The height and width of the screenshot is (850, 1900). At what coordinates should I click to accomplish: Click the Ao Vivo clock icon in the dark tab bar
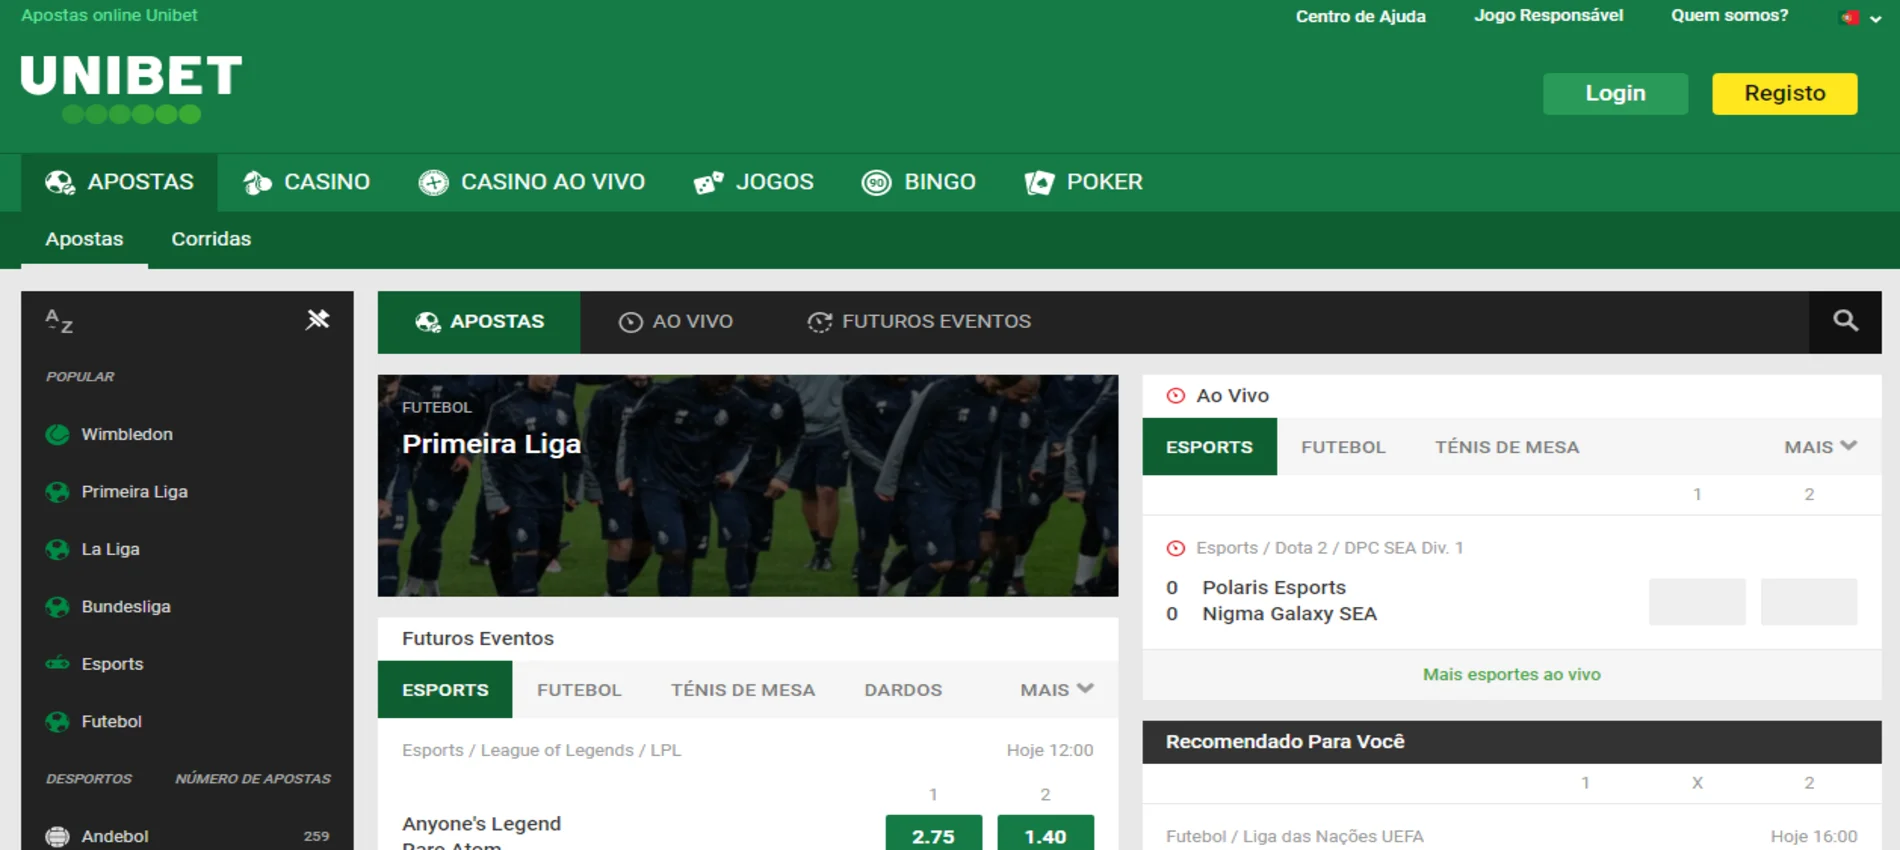pyautogui.click(x=630, y=322)
